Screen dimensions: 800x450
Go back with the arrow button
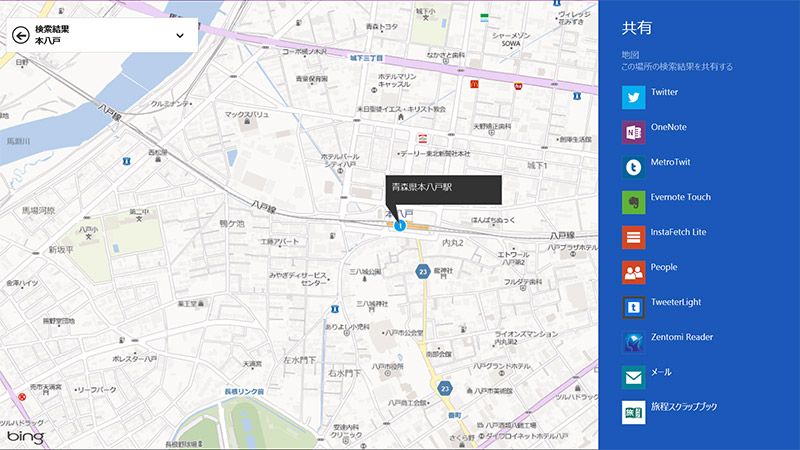tap(20, 35)
